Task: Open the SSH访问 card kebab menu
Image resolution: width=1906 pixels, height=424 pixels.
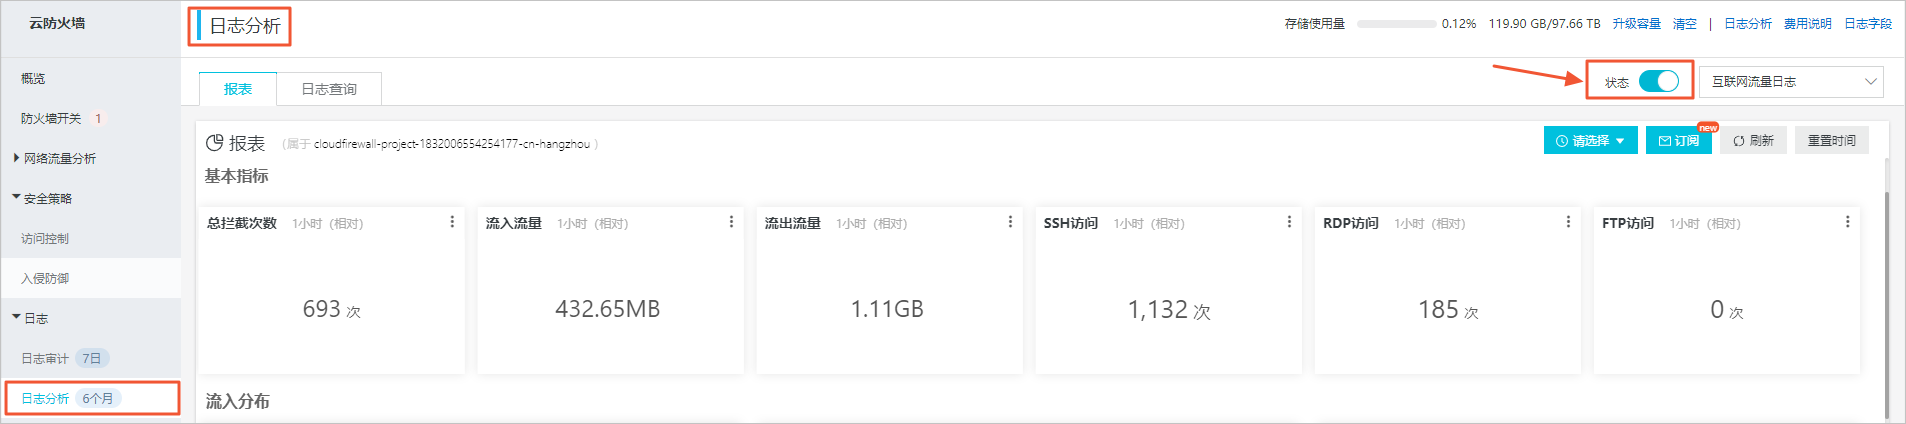Action: point(1289,222)
